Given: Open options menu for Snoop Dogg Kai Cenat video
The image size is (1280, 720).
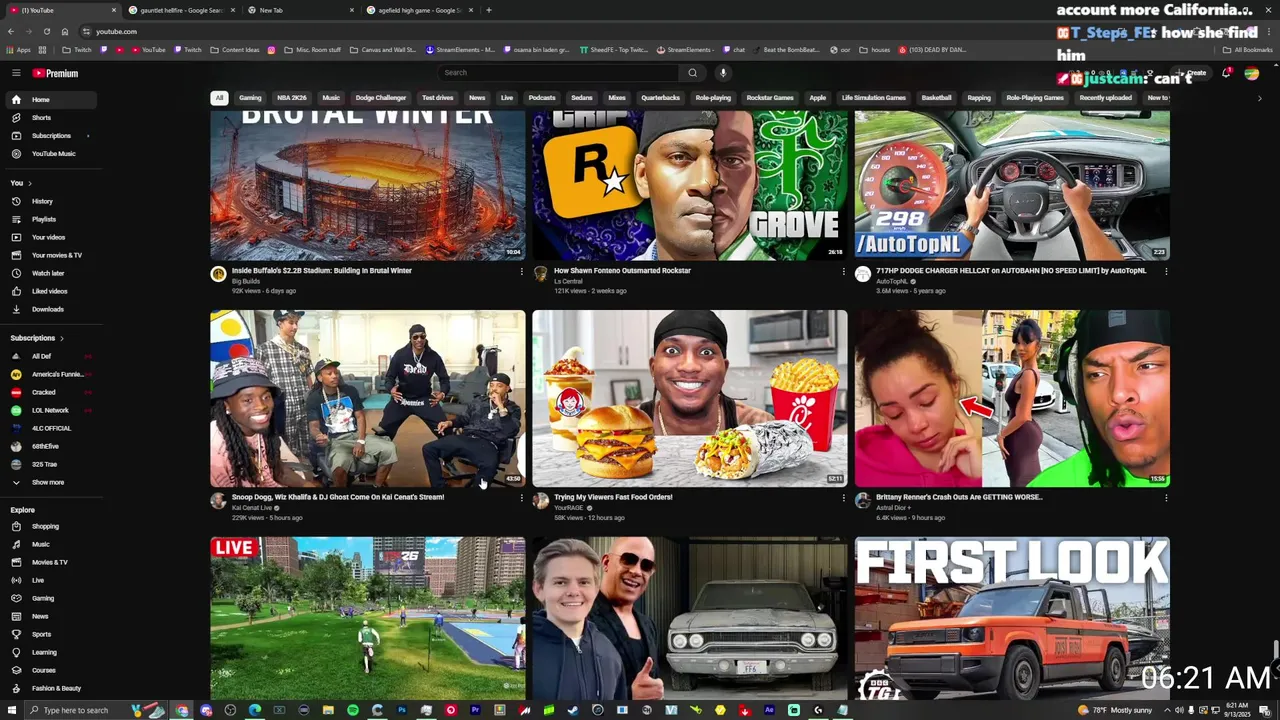Looking at the screenshot, I should 521,497.
